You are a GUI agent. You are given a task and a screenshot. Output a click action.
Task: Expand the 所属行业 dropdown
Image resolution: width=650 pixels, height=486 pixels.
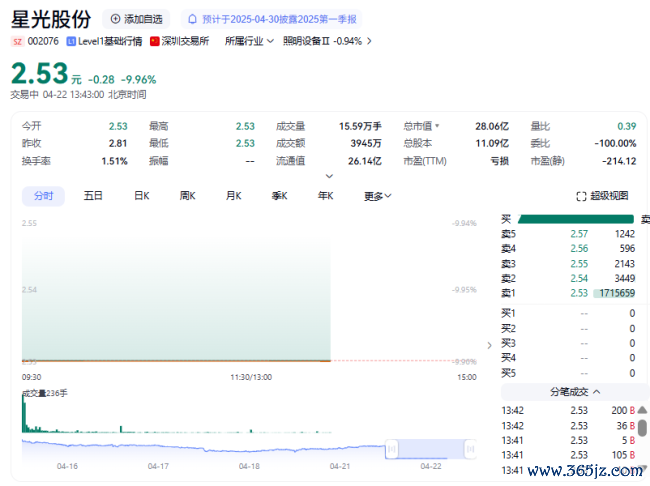point(249,41)
